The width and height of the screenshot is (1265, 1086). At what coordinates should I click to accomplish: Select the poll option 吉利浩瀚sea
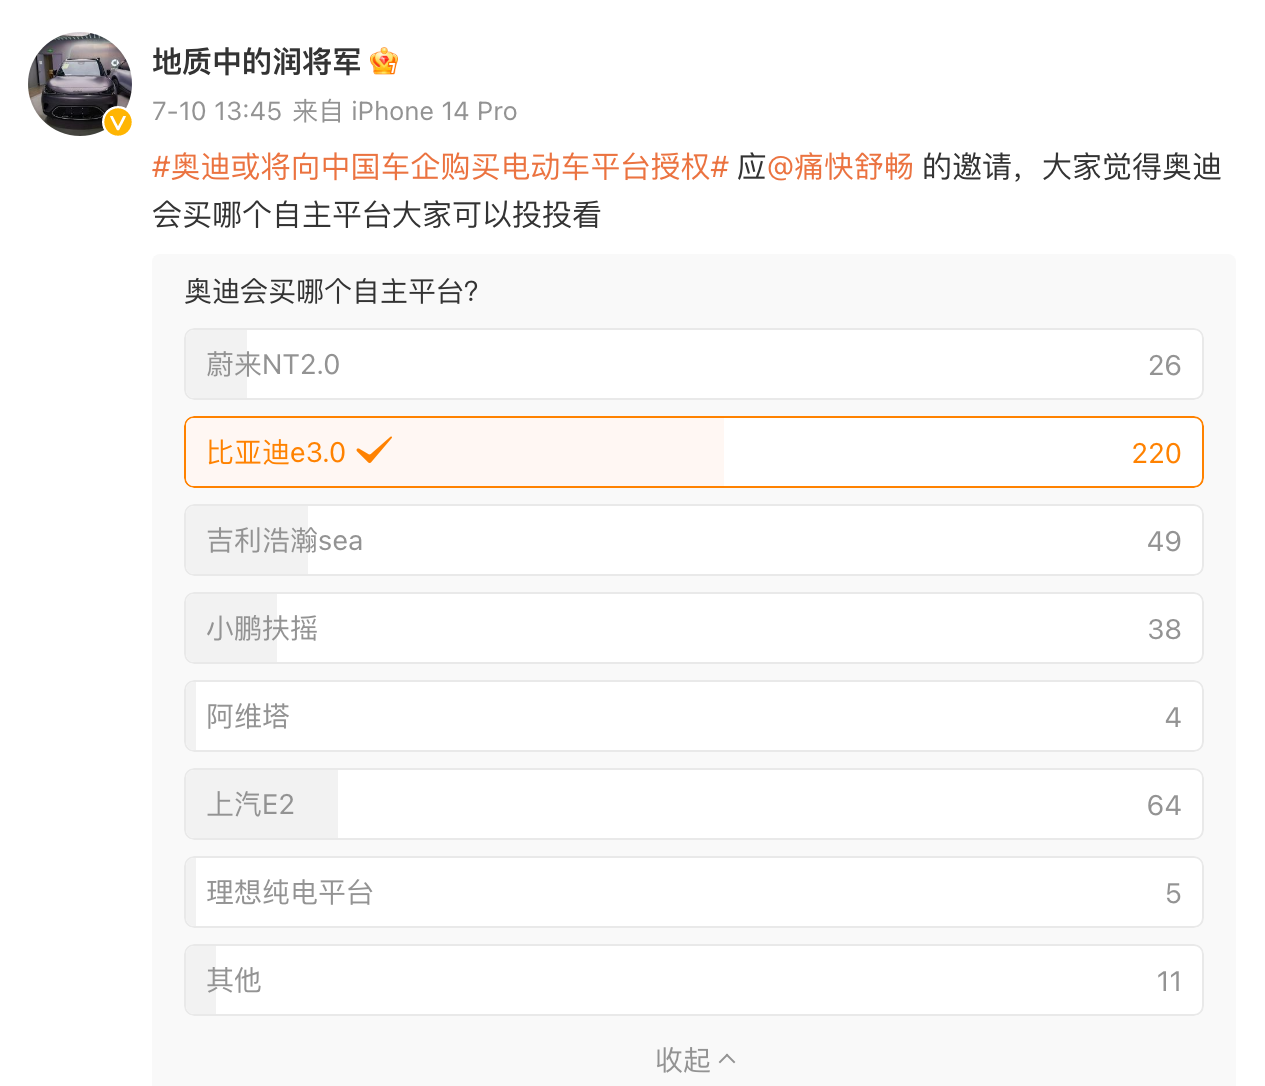[694, 540]
